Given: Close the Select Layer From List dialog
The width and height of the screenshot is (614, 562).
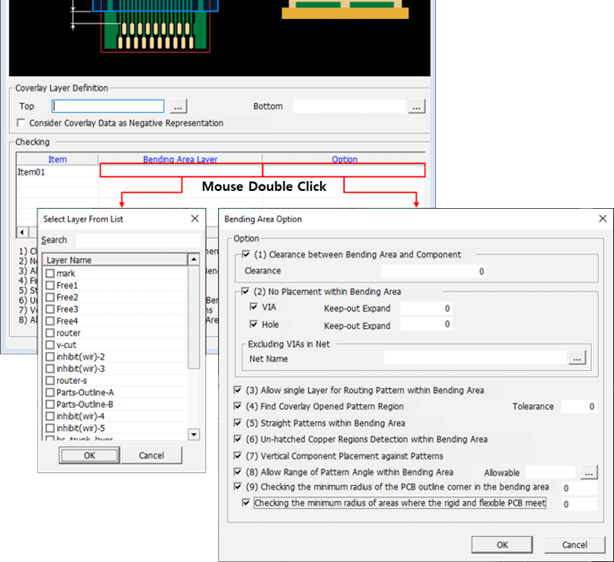Looking at the screenshot, I should coord(194,218).
